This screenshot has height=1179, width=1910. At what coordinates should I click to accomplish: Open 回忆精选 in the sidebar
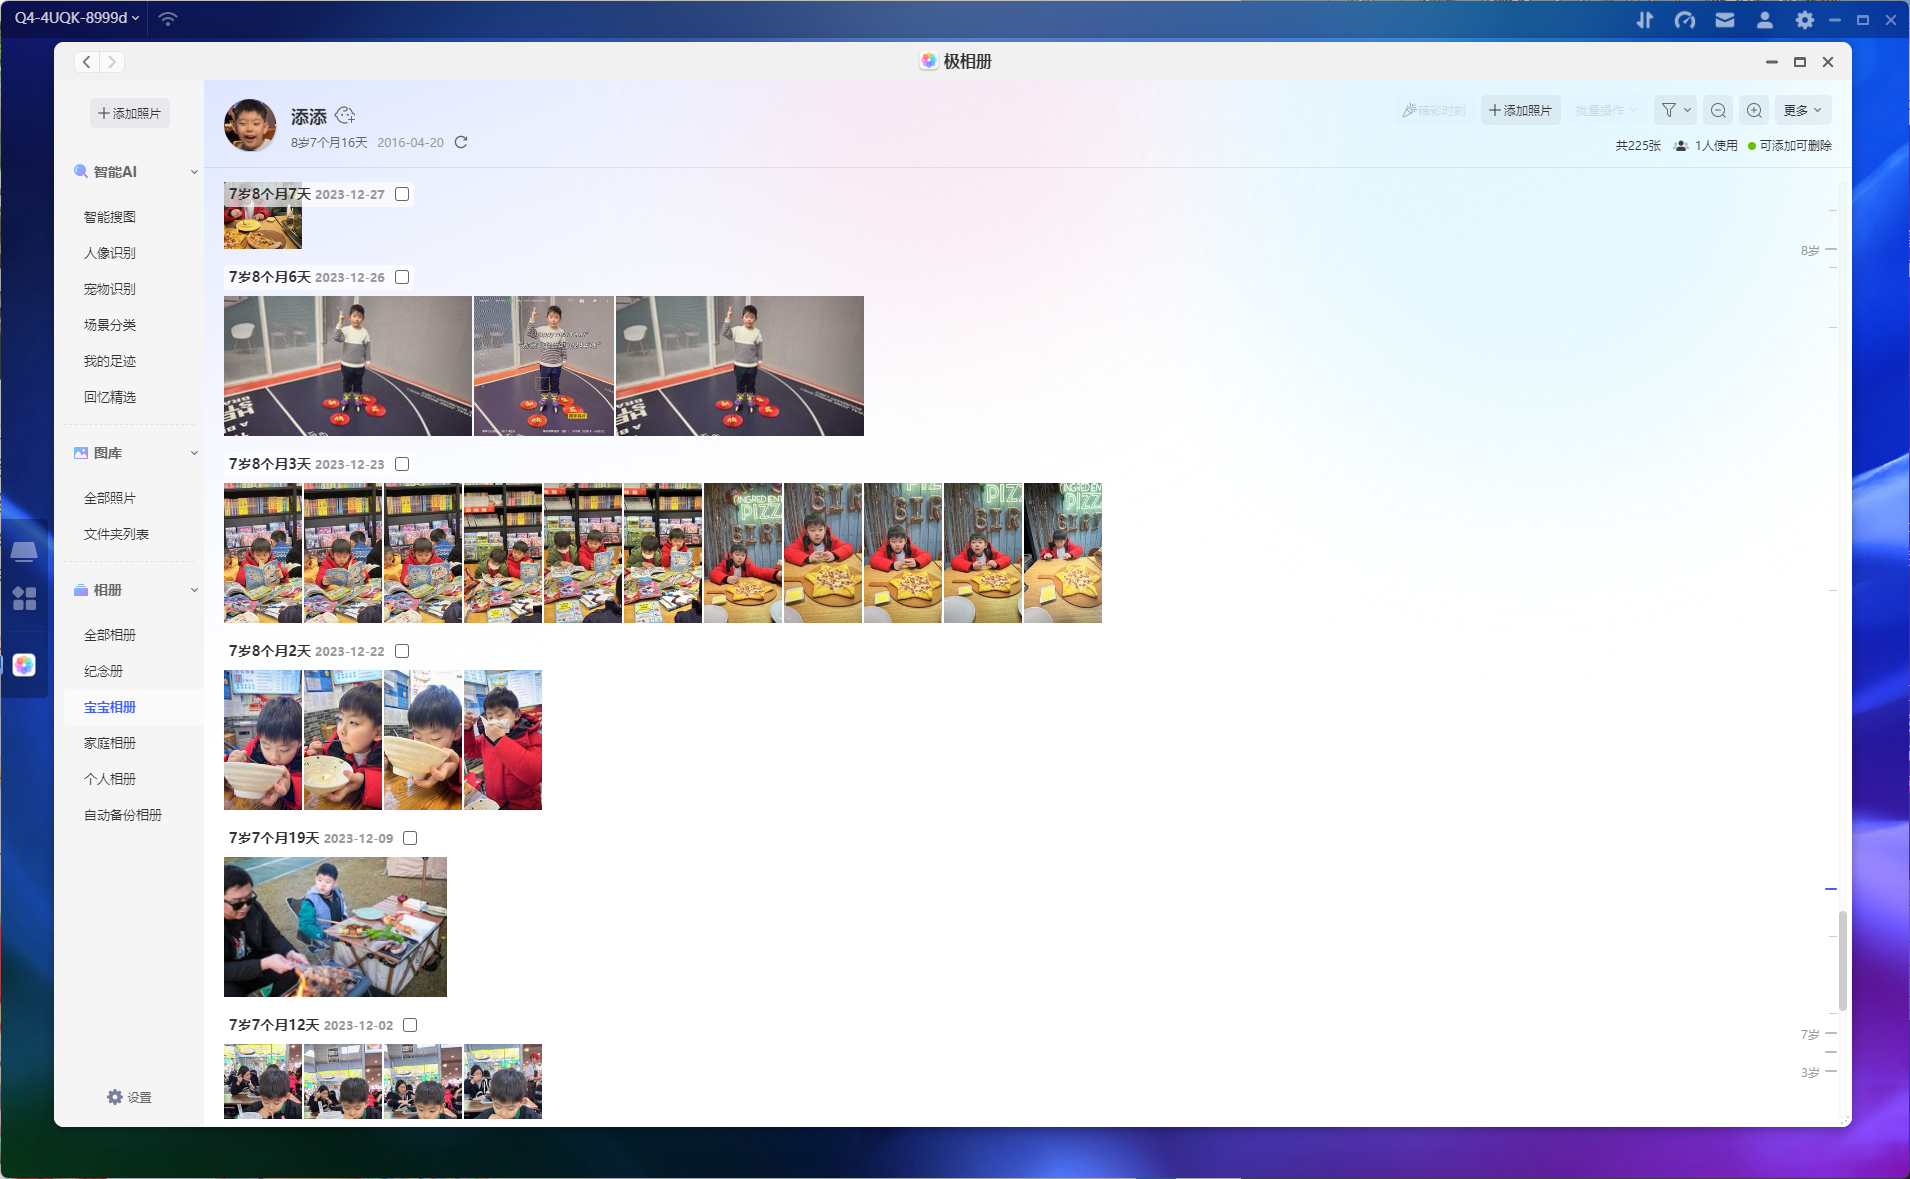[110, 397]
